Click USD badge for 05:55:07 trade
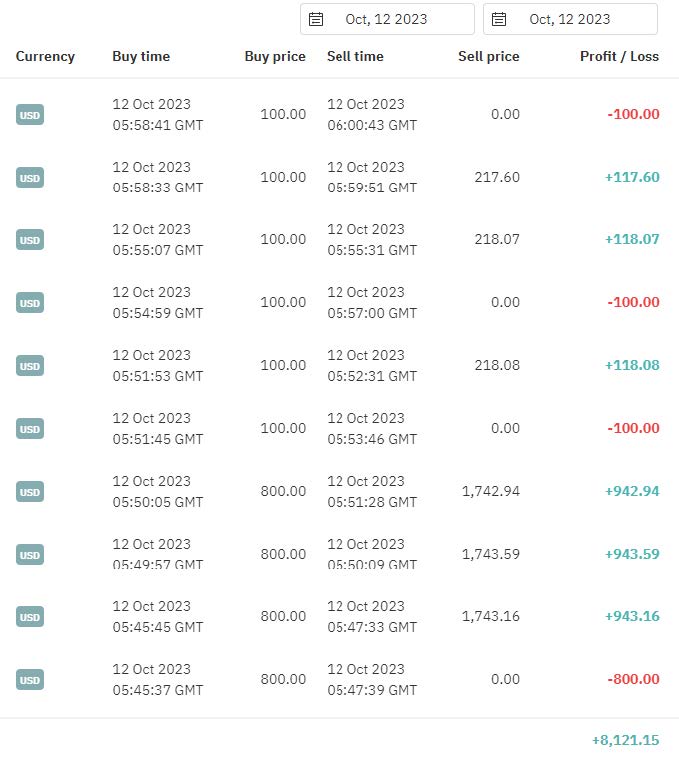Viewport: 679px width, 759px height. pyautogui.click(x=30, y=240)
